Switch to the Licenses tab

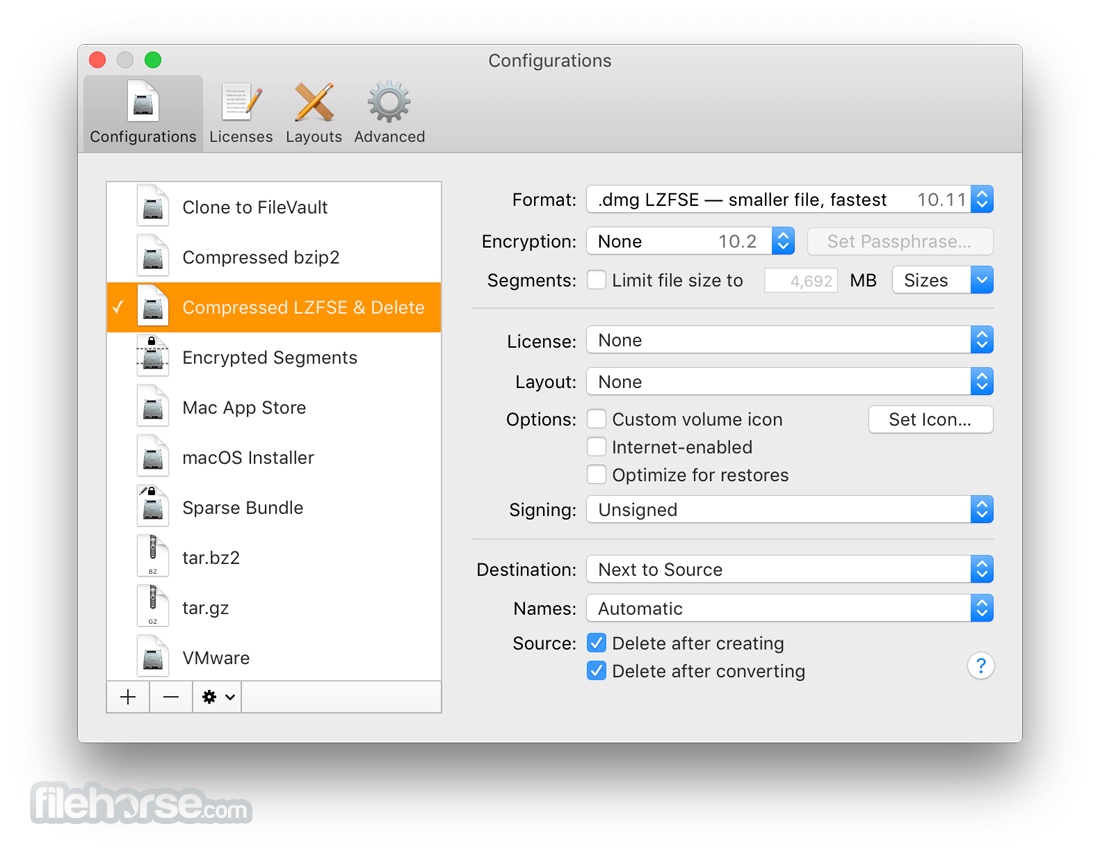(241, 112)
